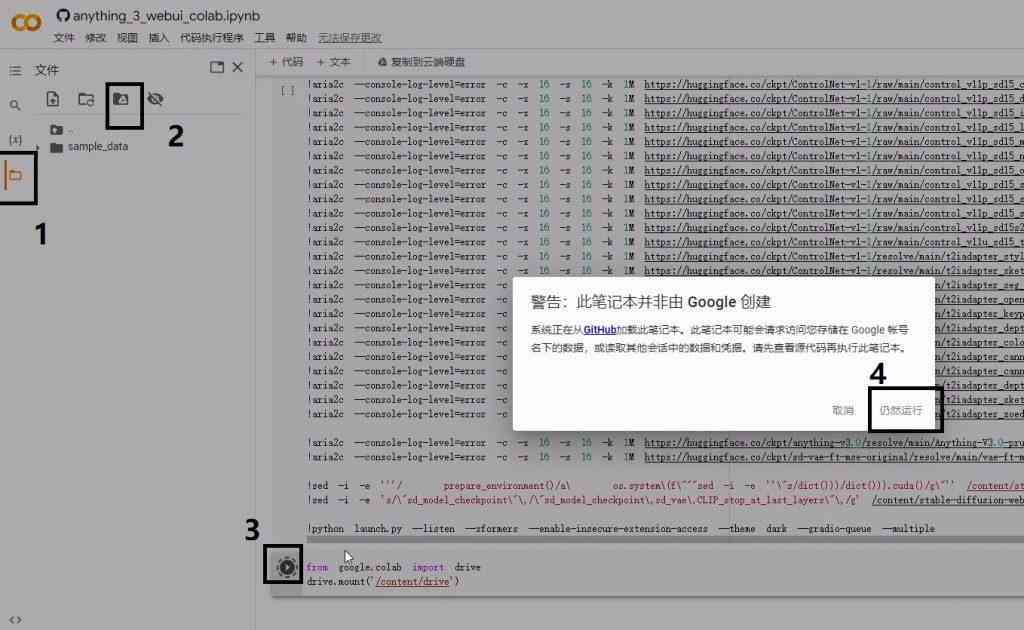The height and width of the screenshot is (630, 1024).
Task: Click the refresh folder icon
Action: [x=86, y=99]
